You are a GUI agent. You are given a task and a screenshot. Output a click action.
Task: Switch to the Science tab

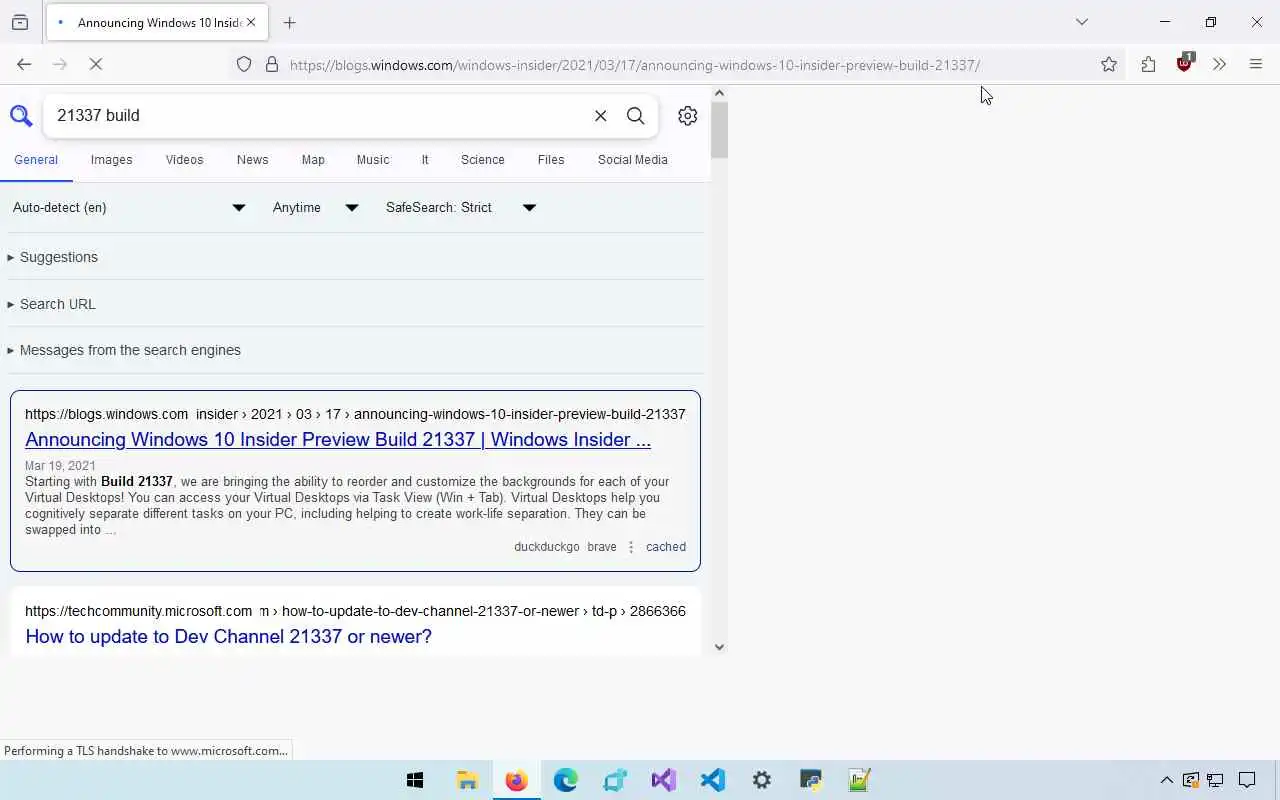tap(483, 160)
